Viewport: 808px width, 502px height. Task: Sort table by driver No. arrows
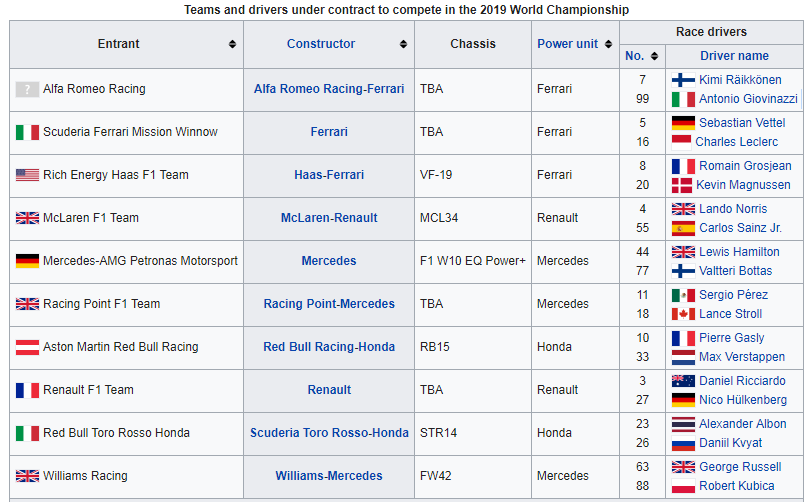[654, 56]
